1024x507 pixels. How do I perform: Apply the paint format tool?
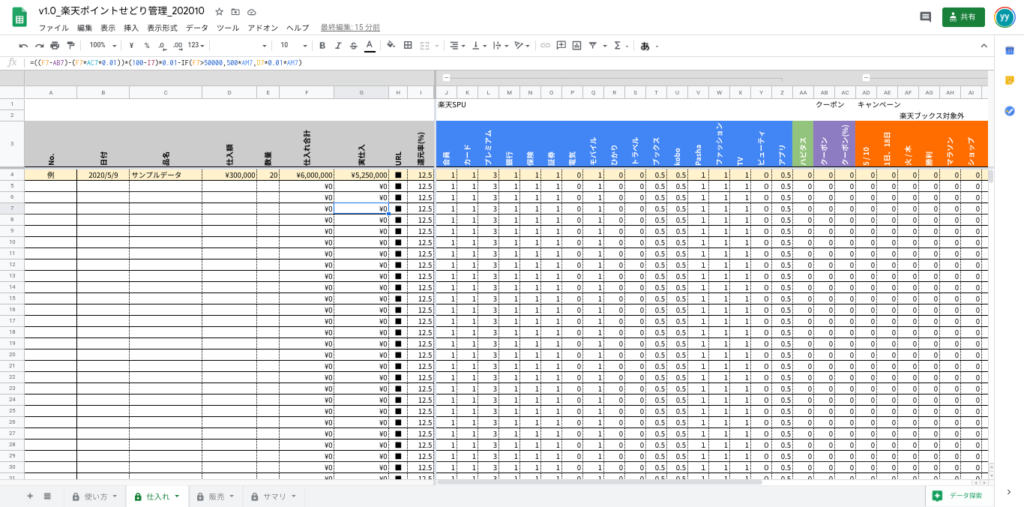click(x=70, y=45)
